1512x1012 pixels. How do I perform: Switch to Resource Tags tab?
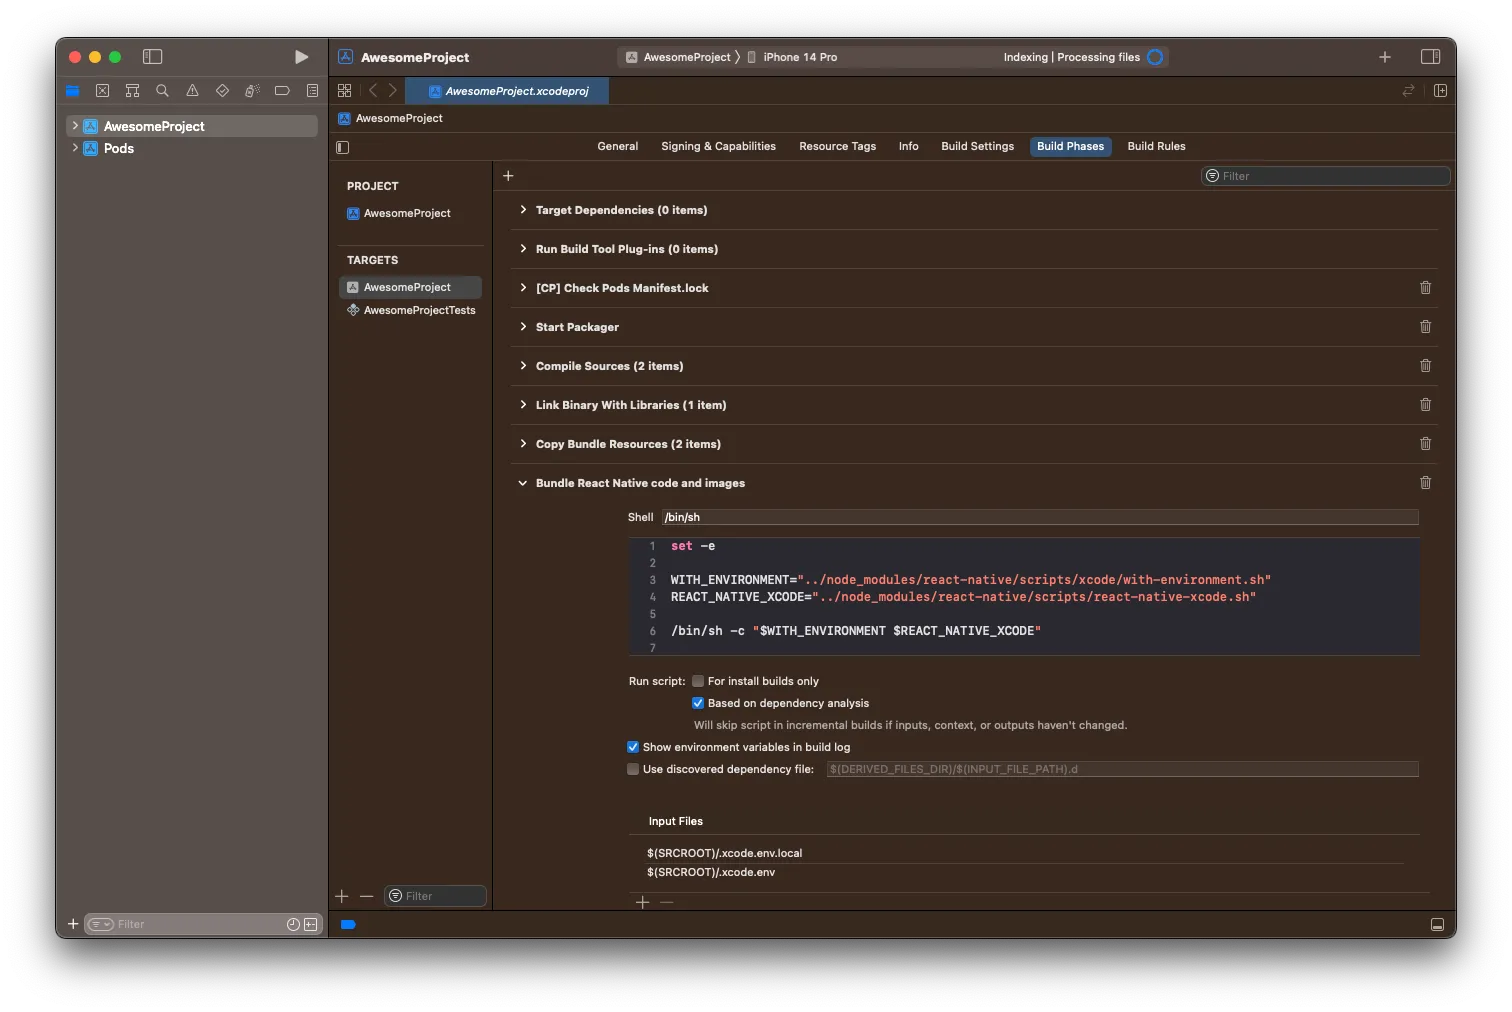coord(837,146)
